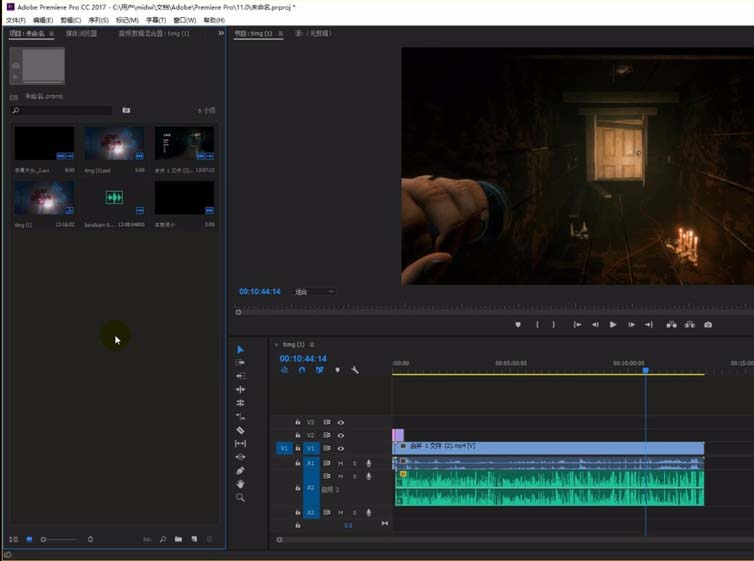Viewport: 754px width, 561px height.
Task: Toggle sync lock on track V2
Action: point(327,435)
